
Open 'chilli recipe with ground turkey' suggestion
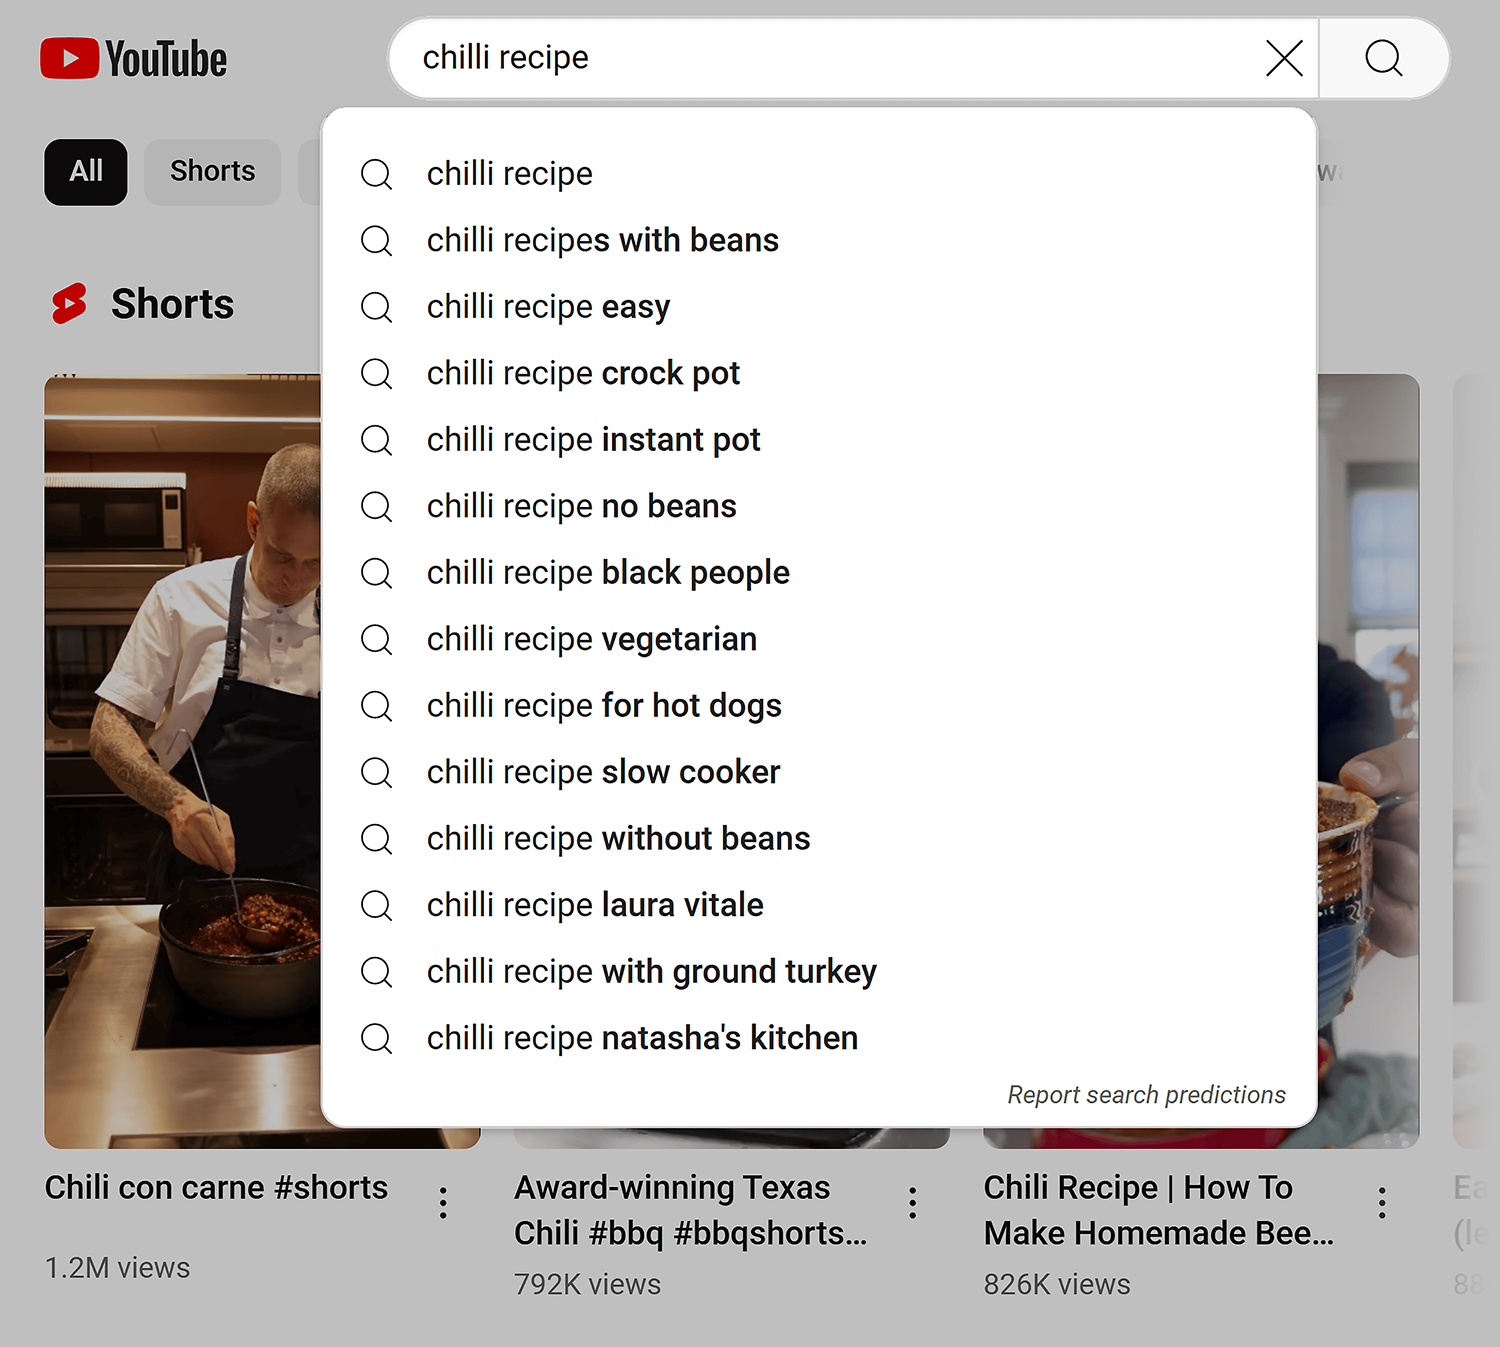point(818,972)
